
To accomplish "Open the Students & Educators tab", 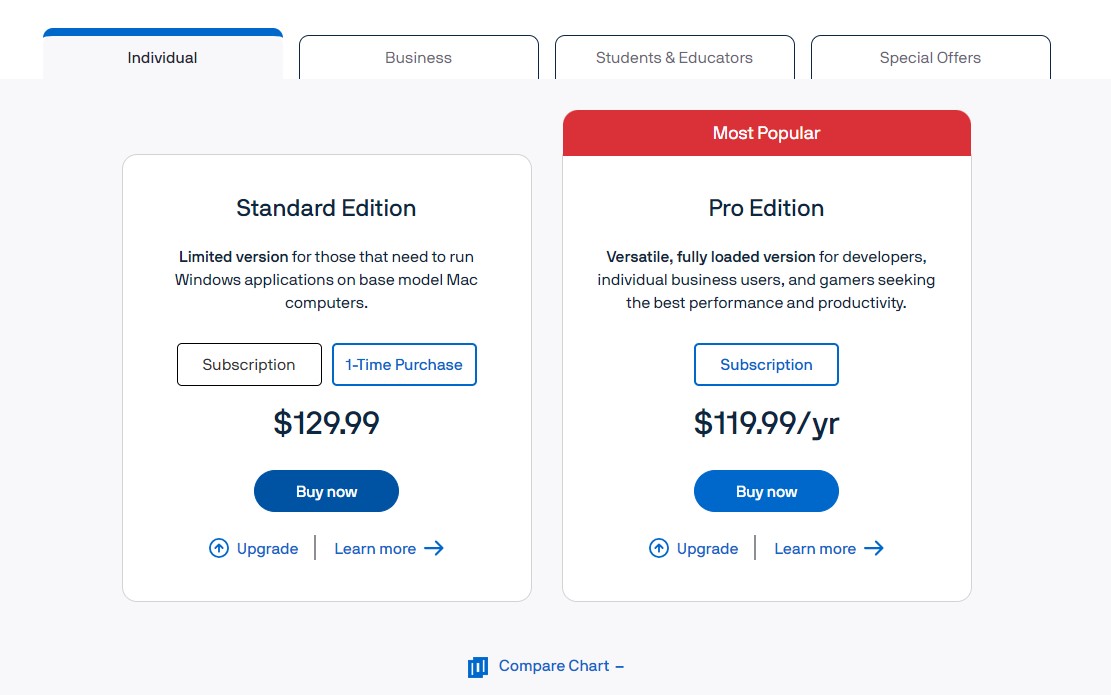I will (674, 58).
